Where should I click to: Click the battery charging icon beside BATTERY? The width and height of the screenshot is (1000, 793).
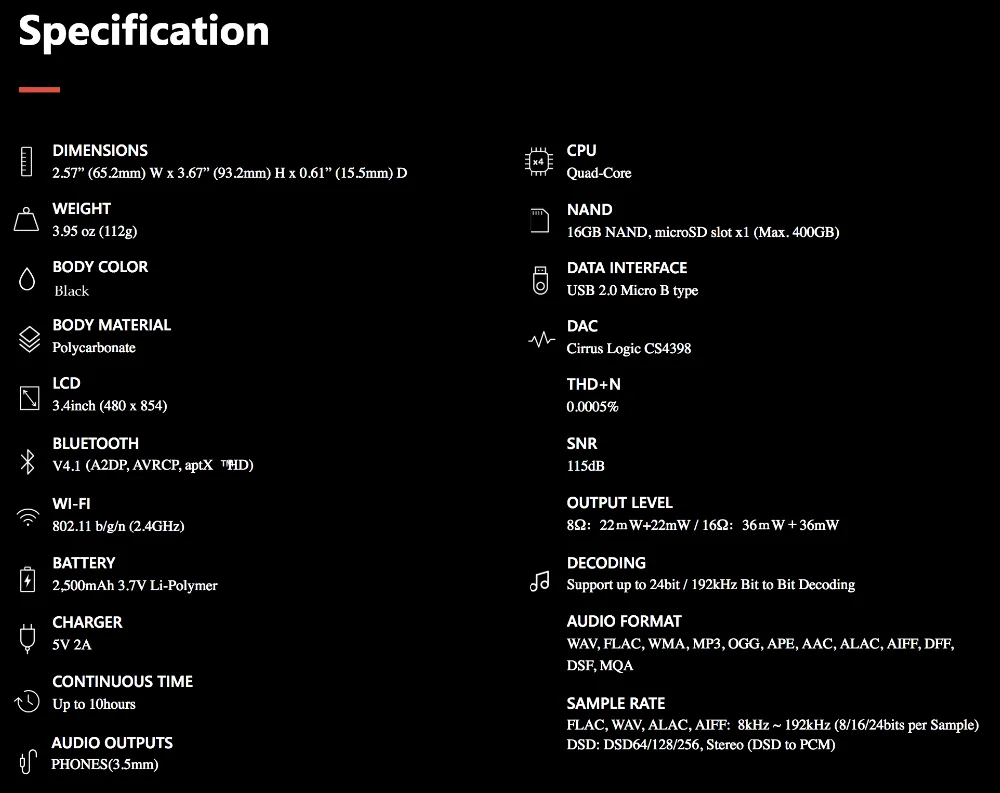click(27, 579)
